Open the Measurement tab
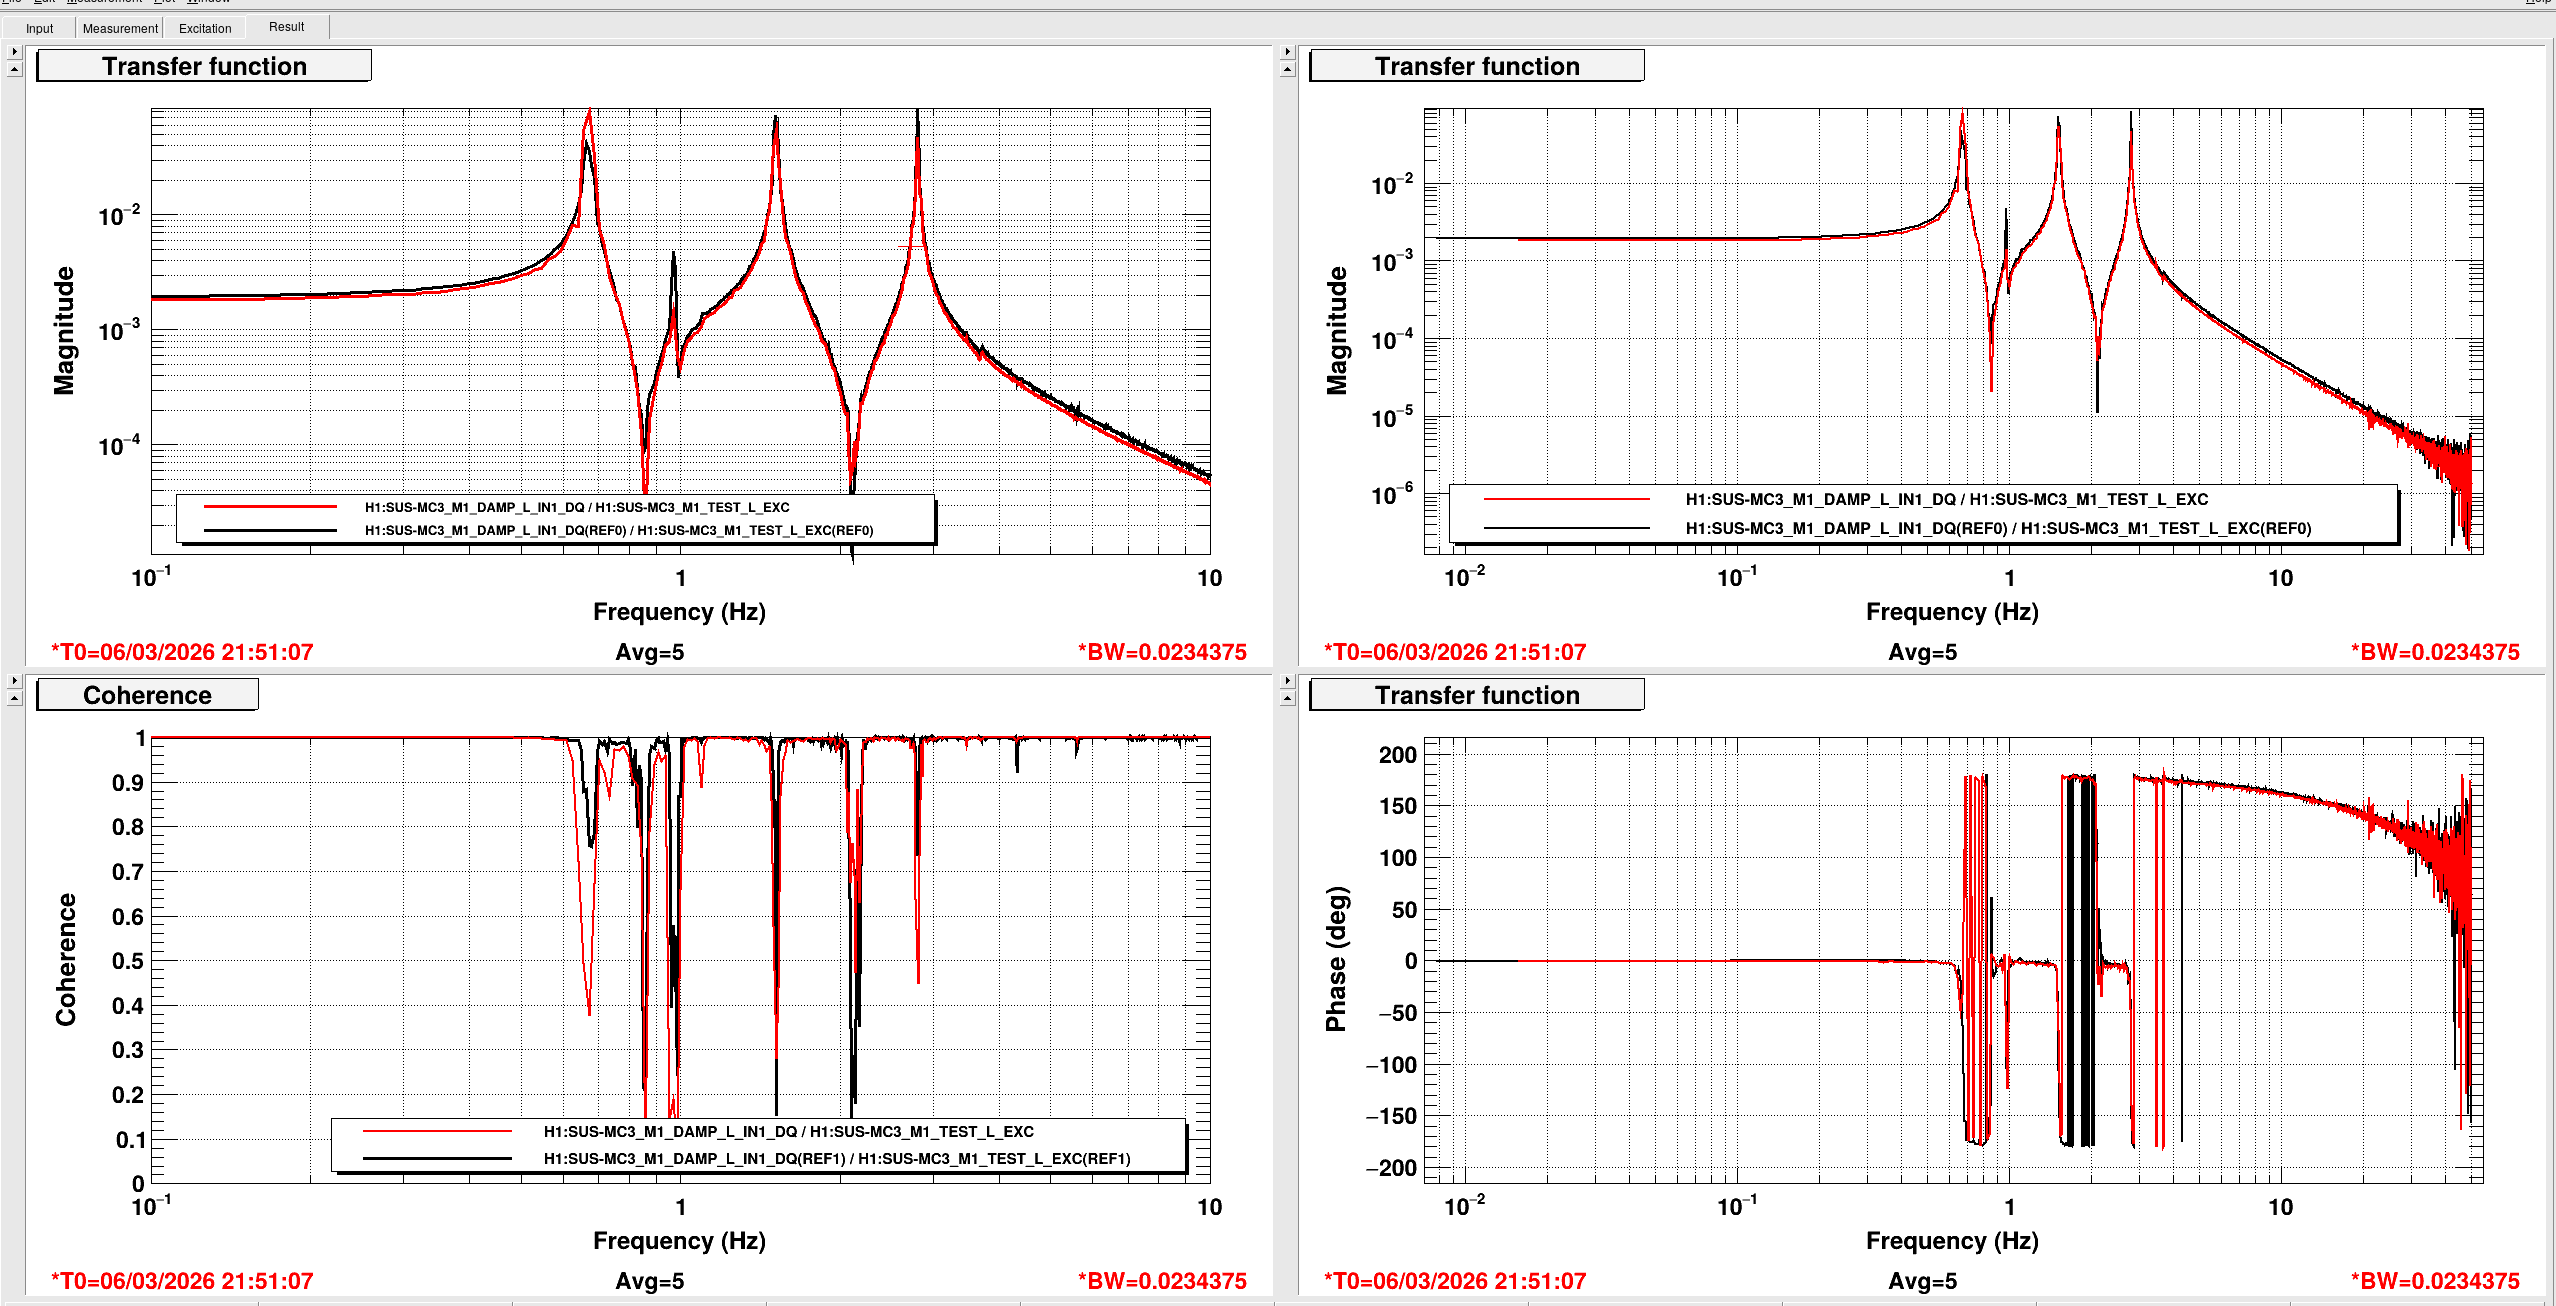Image resolution: width=2556 pixels, height=1306 pixels. [x=120, y=28]
